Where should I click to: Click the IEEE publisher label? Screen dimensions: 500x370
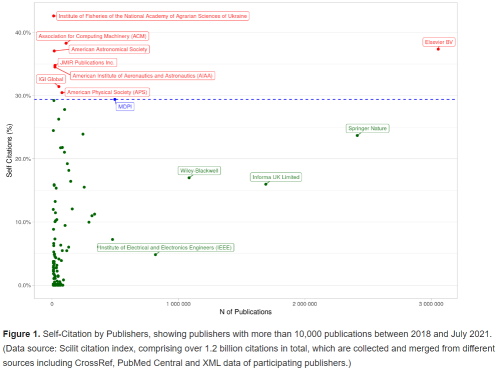tap(166, 248)
